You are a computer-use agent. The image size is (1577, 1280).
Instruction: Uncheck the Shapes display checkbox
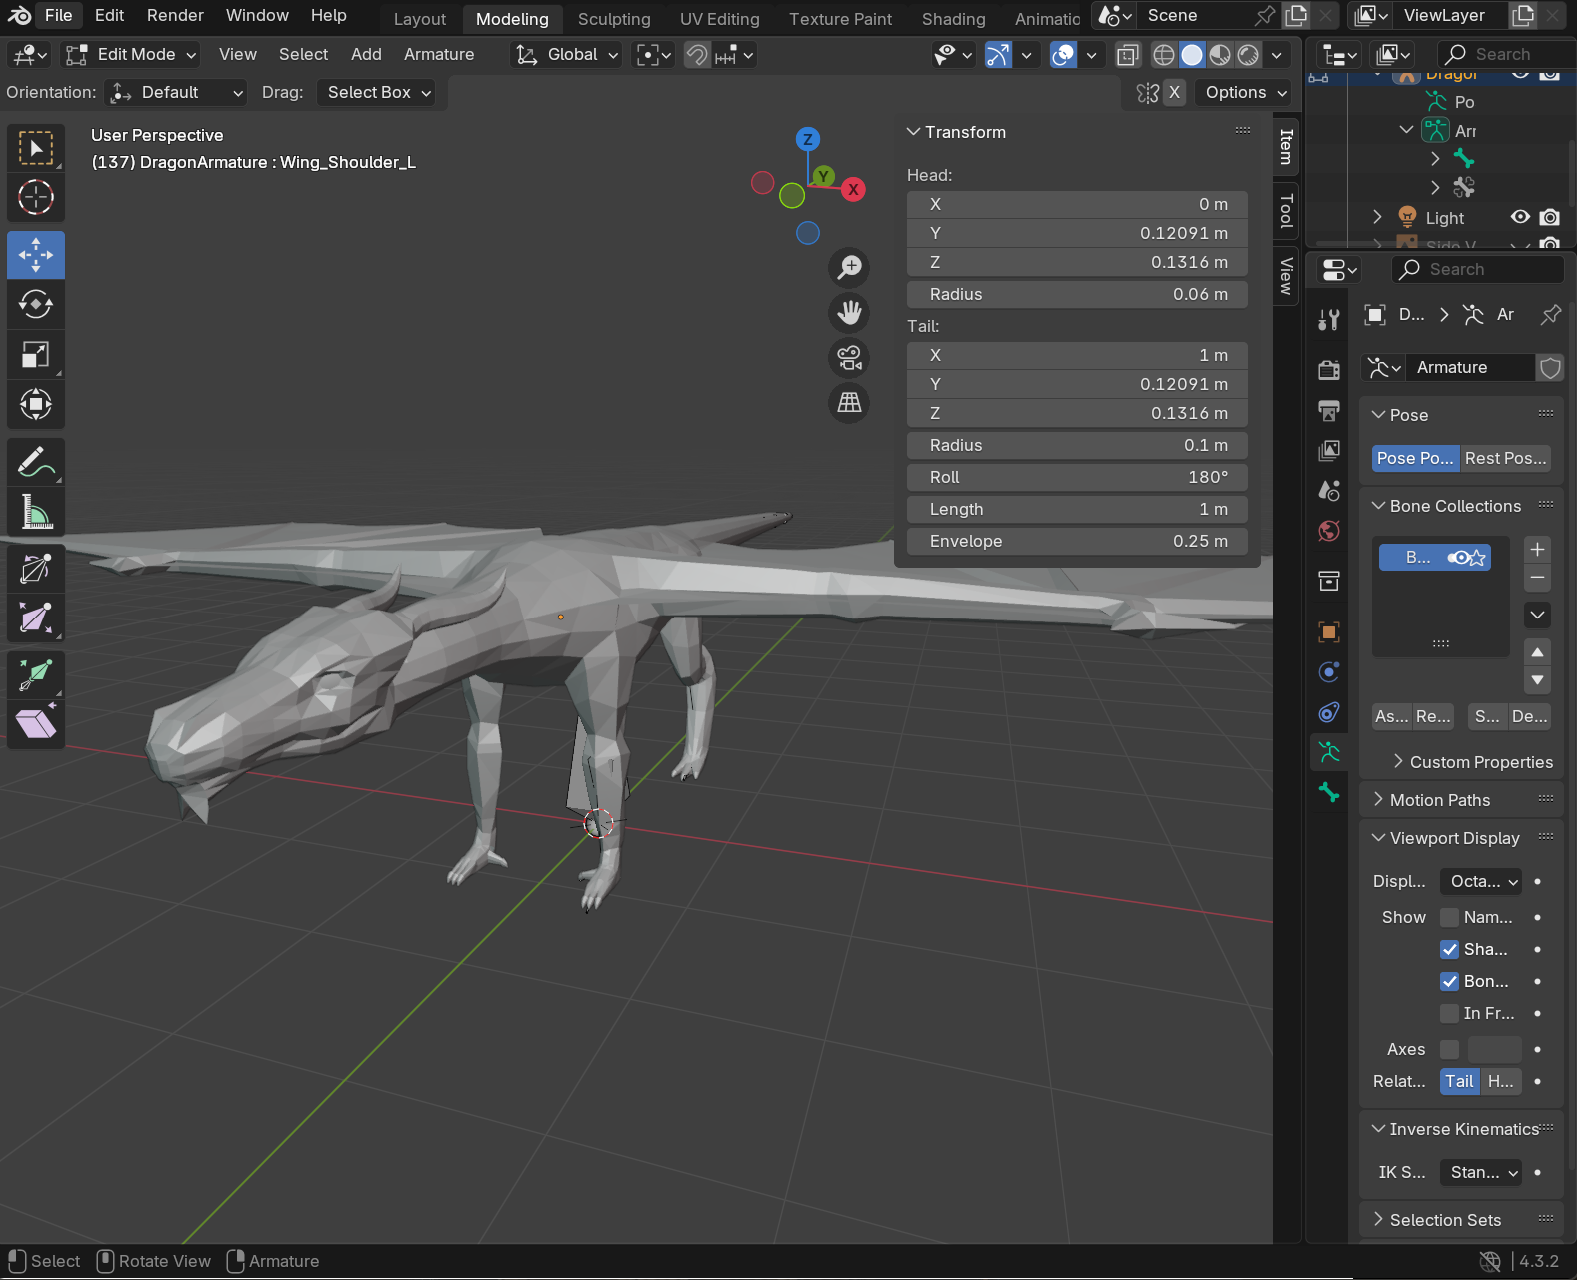1449,949
